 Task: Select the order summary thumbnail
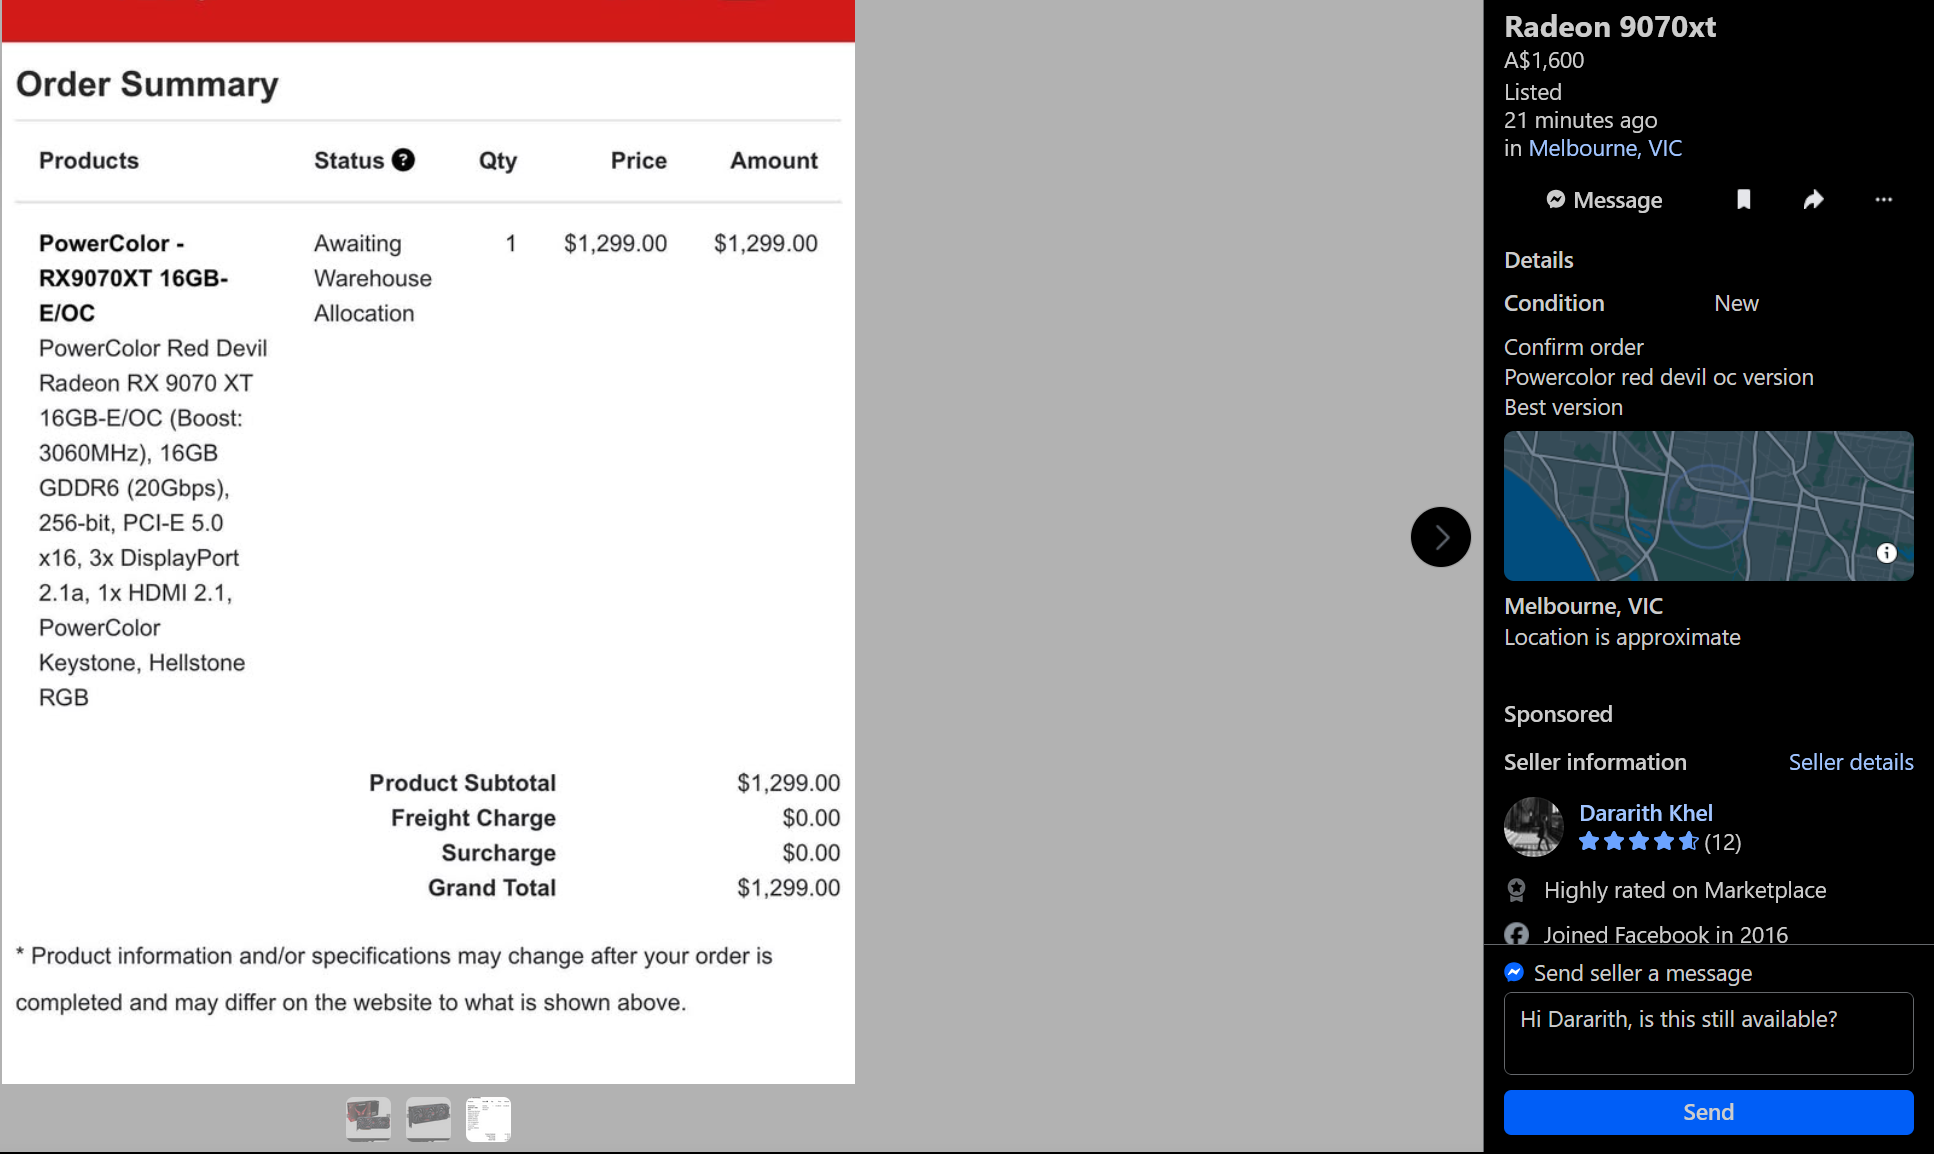pyautogui.click(x=488, y=1119)
